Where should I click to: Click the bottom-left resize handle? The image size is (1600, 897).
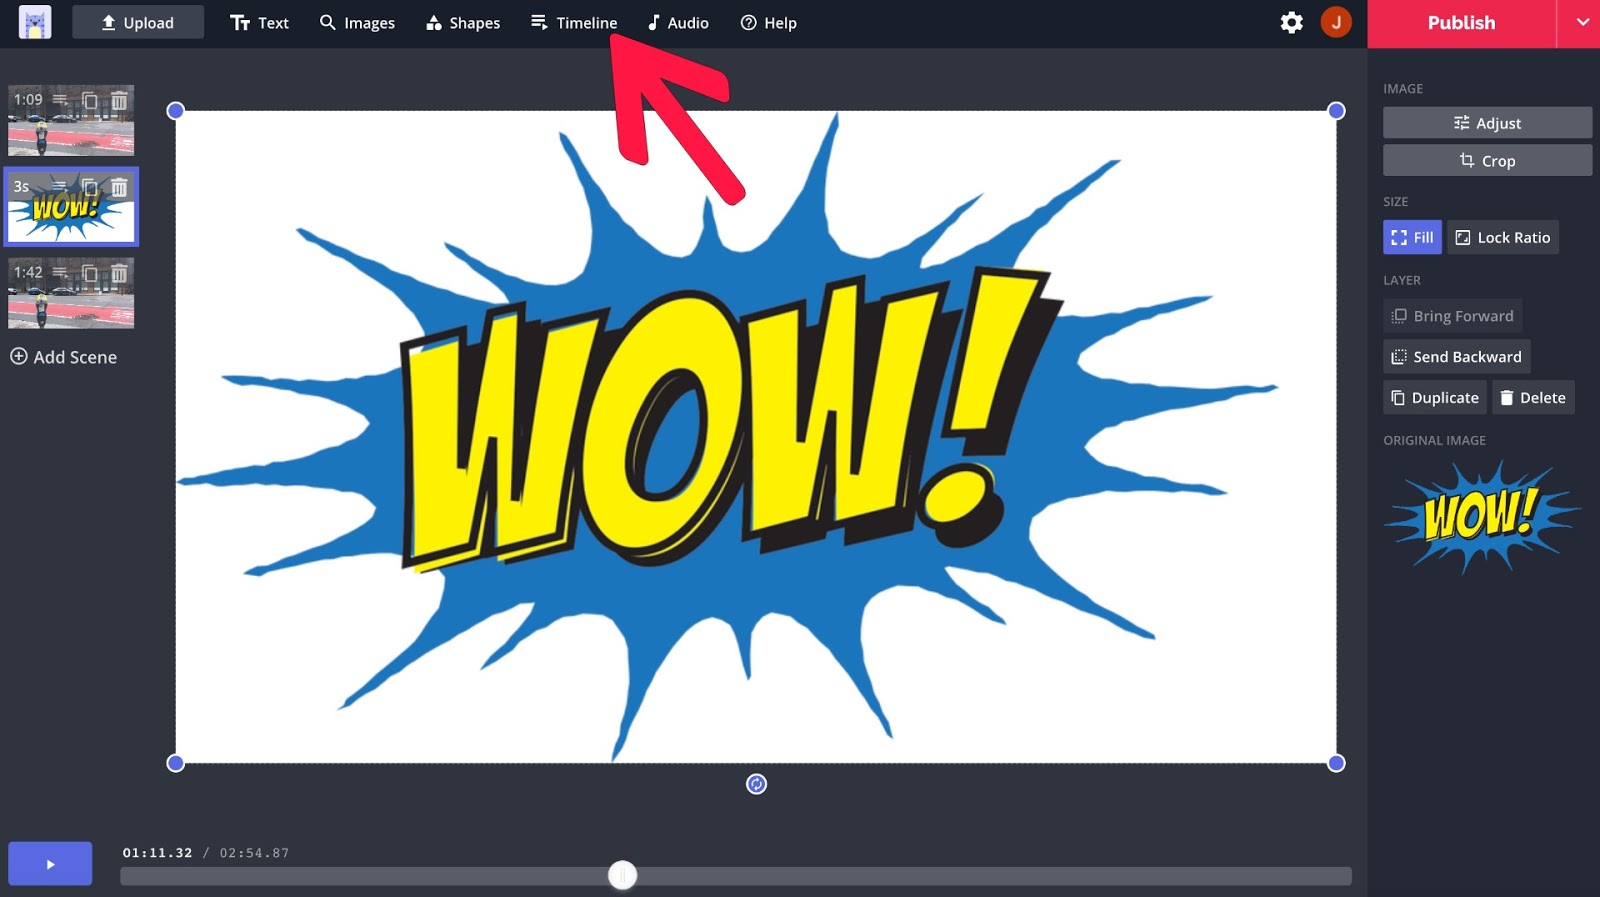tap(175, 763)
